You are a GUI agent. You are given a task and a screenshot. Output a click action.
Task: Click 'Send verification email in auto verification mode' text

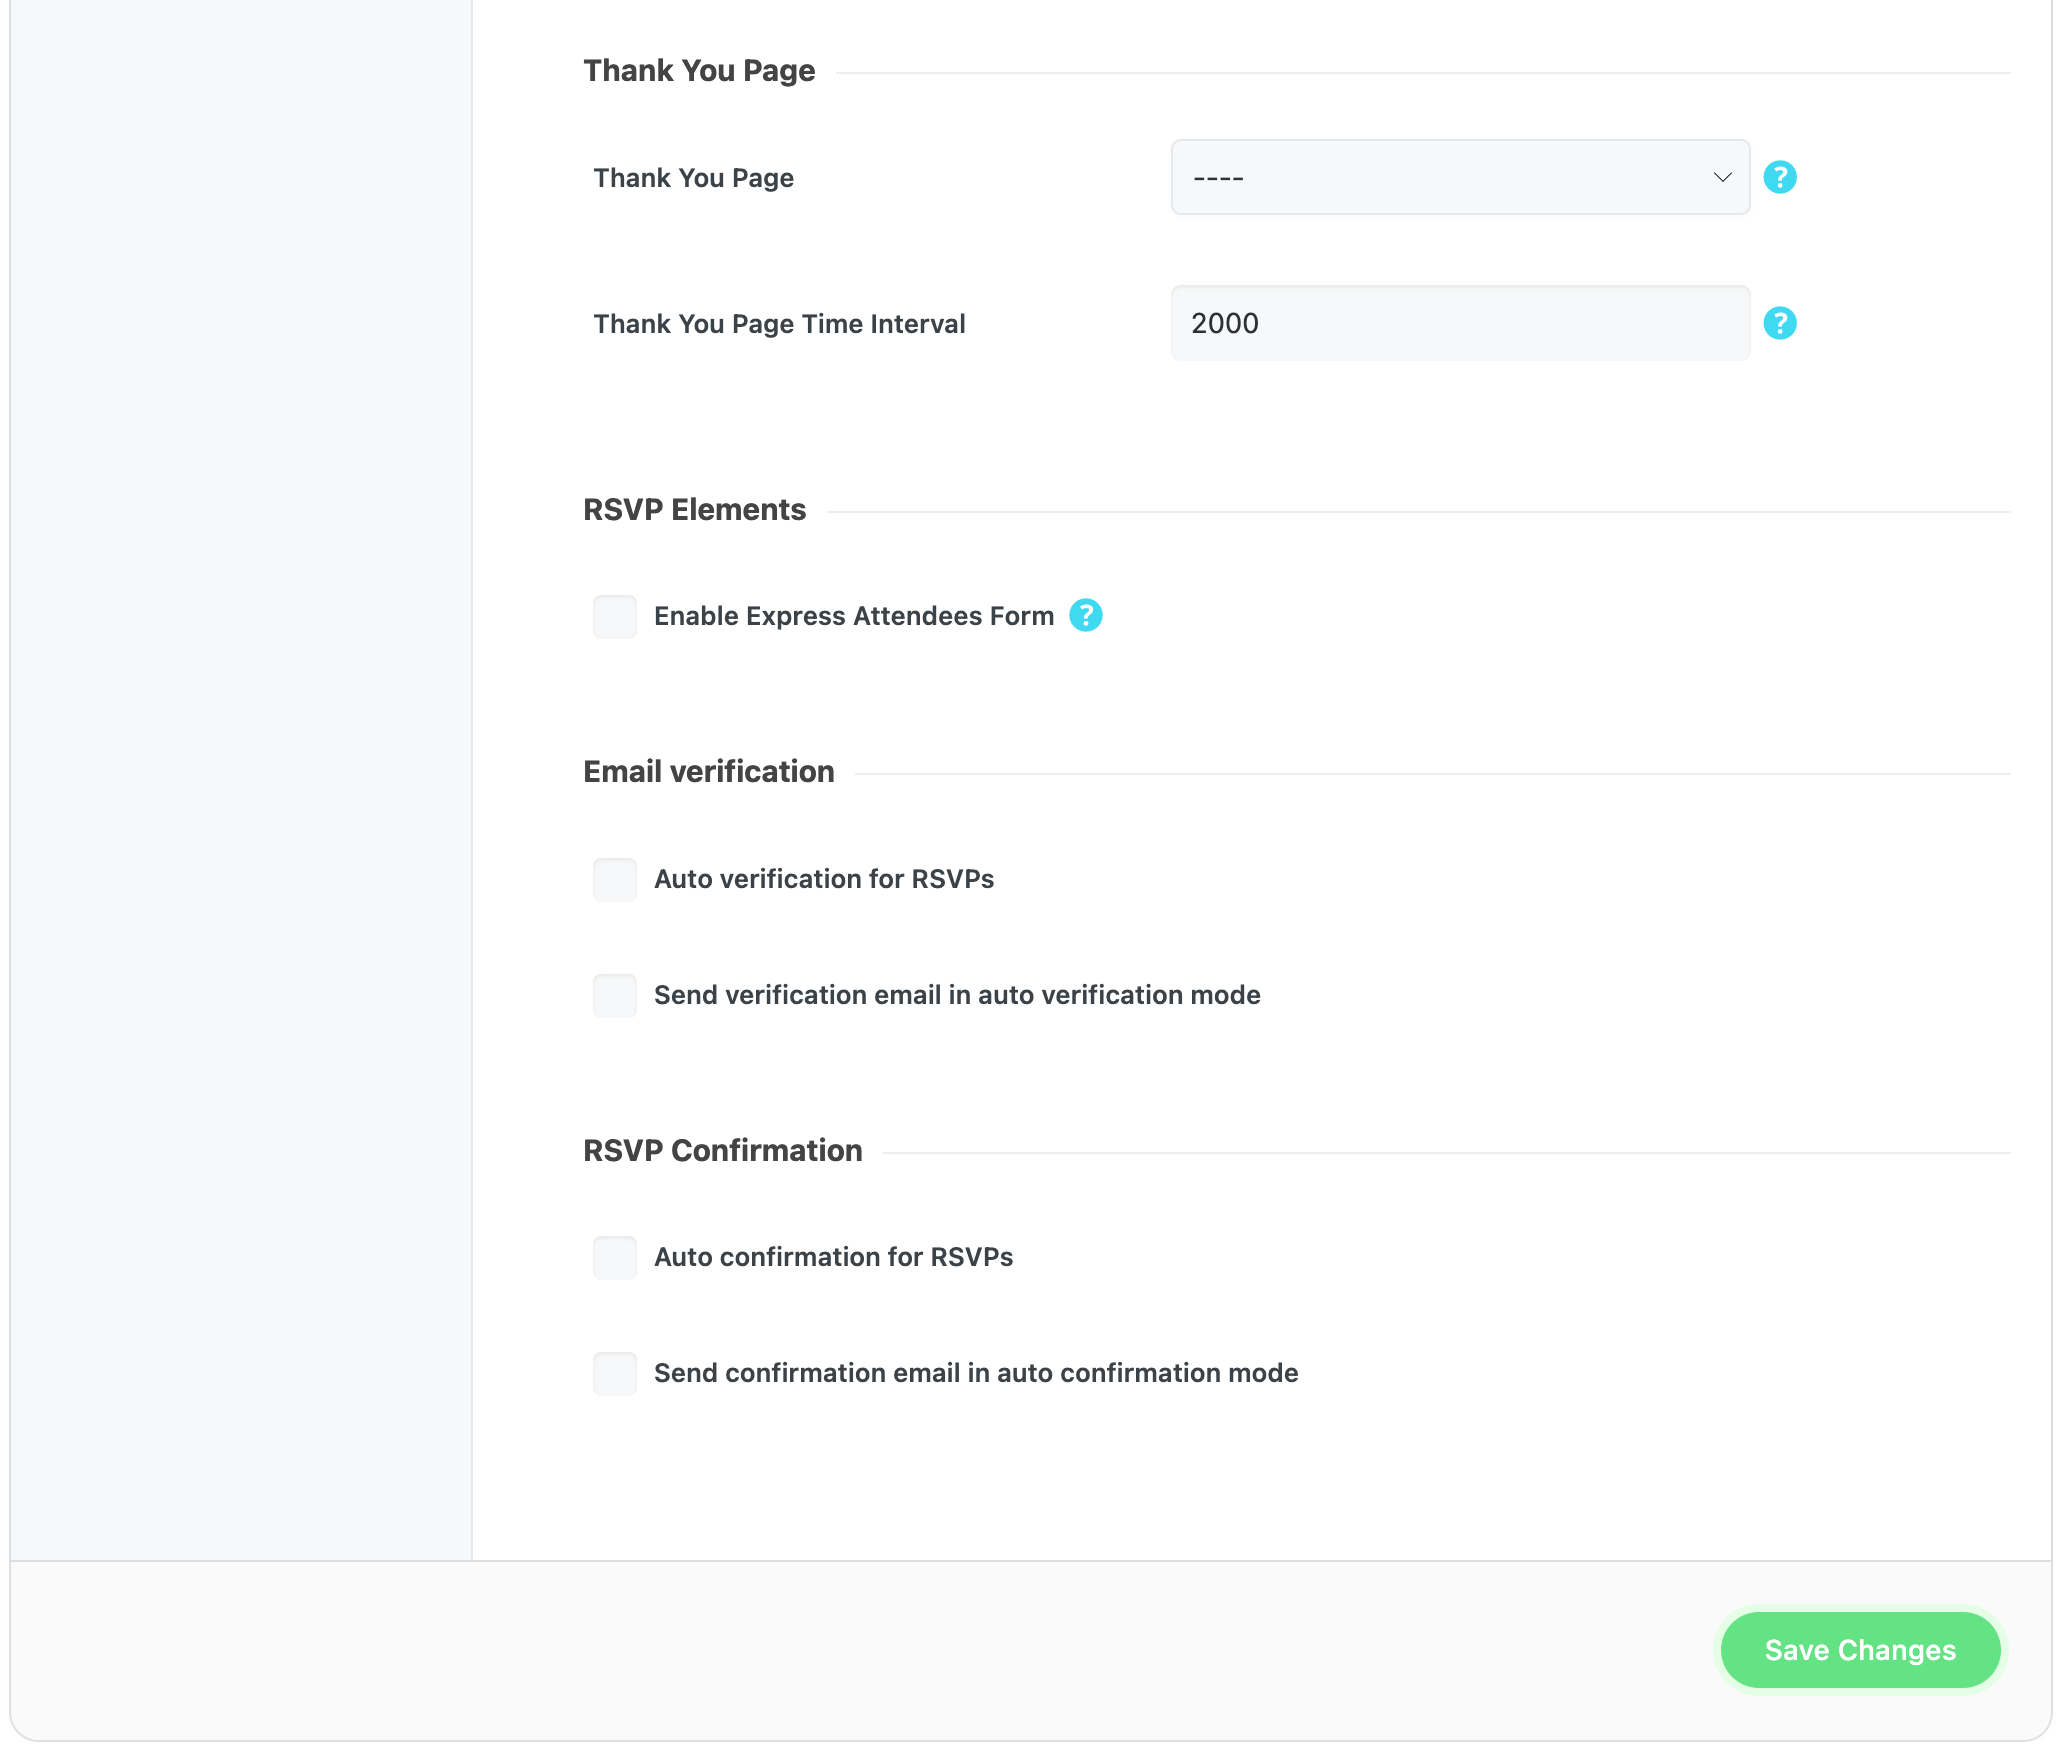(x=956, y=995)
